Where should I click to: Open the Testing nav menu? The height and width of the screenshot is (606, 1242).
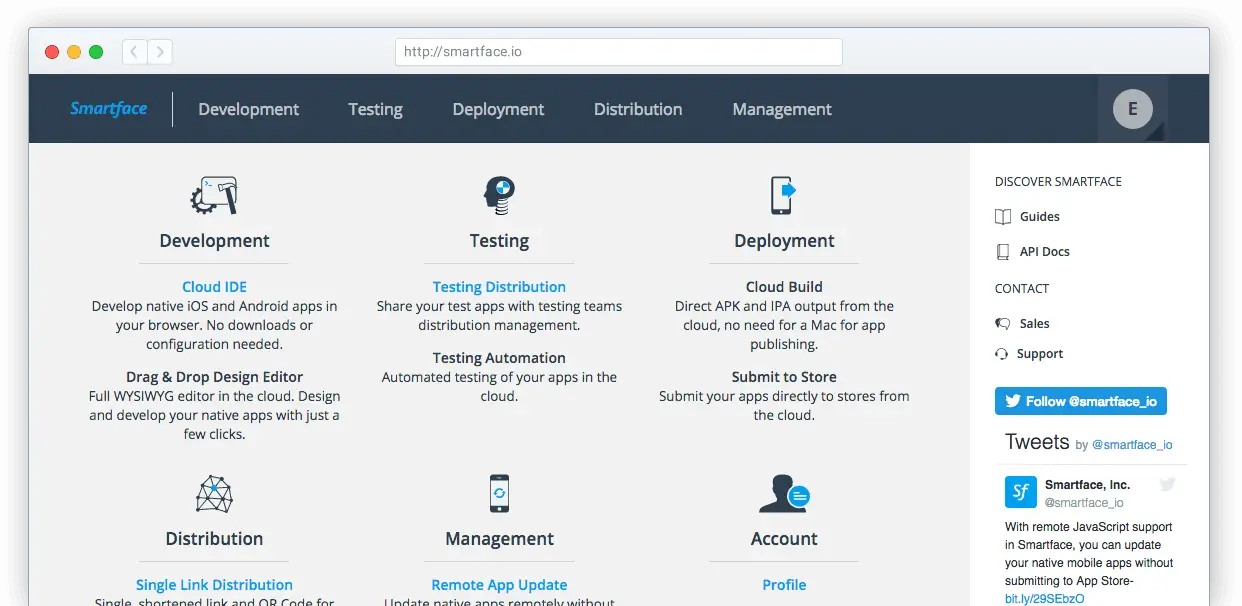pyautogui.click(x=376, y=109)
